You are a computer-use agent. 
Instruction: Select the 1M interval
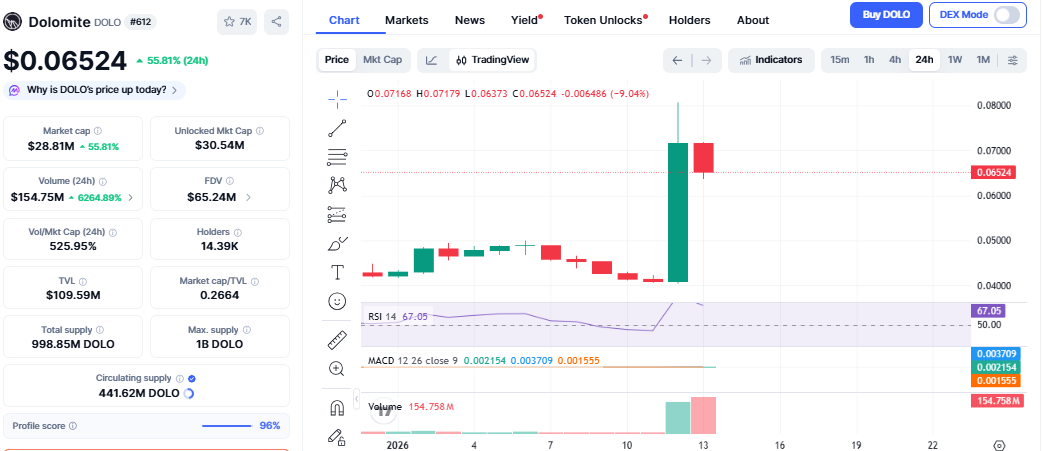[x=984, y=60]
